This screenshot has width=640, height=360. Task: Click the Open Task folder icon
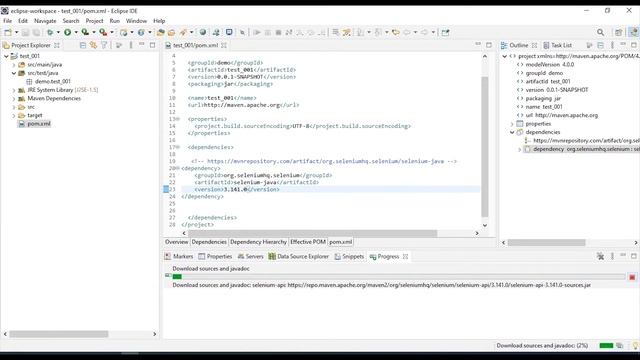point(171,32)
